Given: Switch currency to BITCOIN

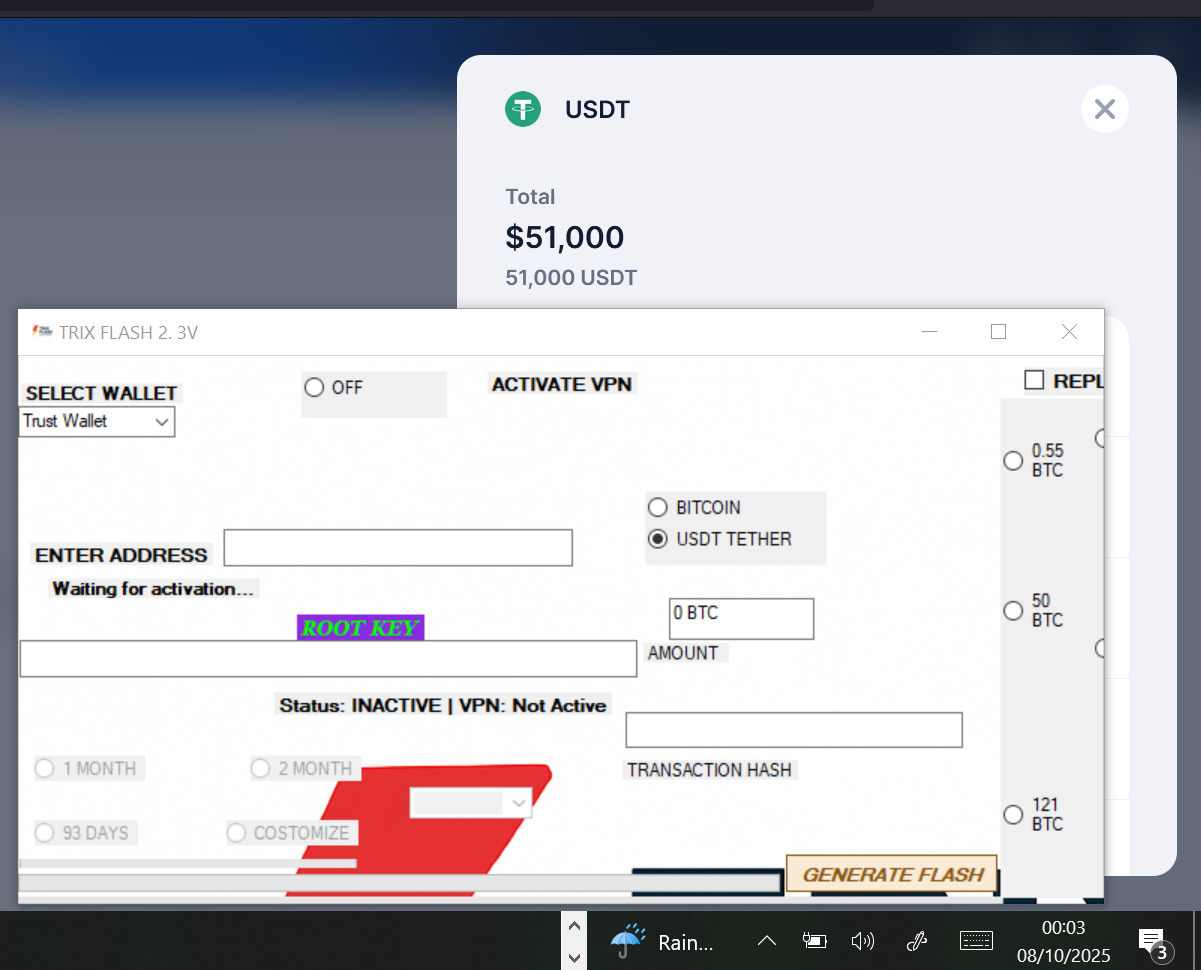Looking at the screenshot, I should [x=657, y=507].
